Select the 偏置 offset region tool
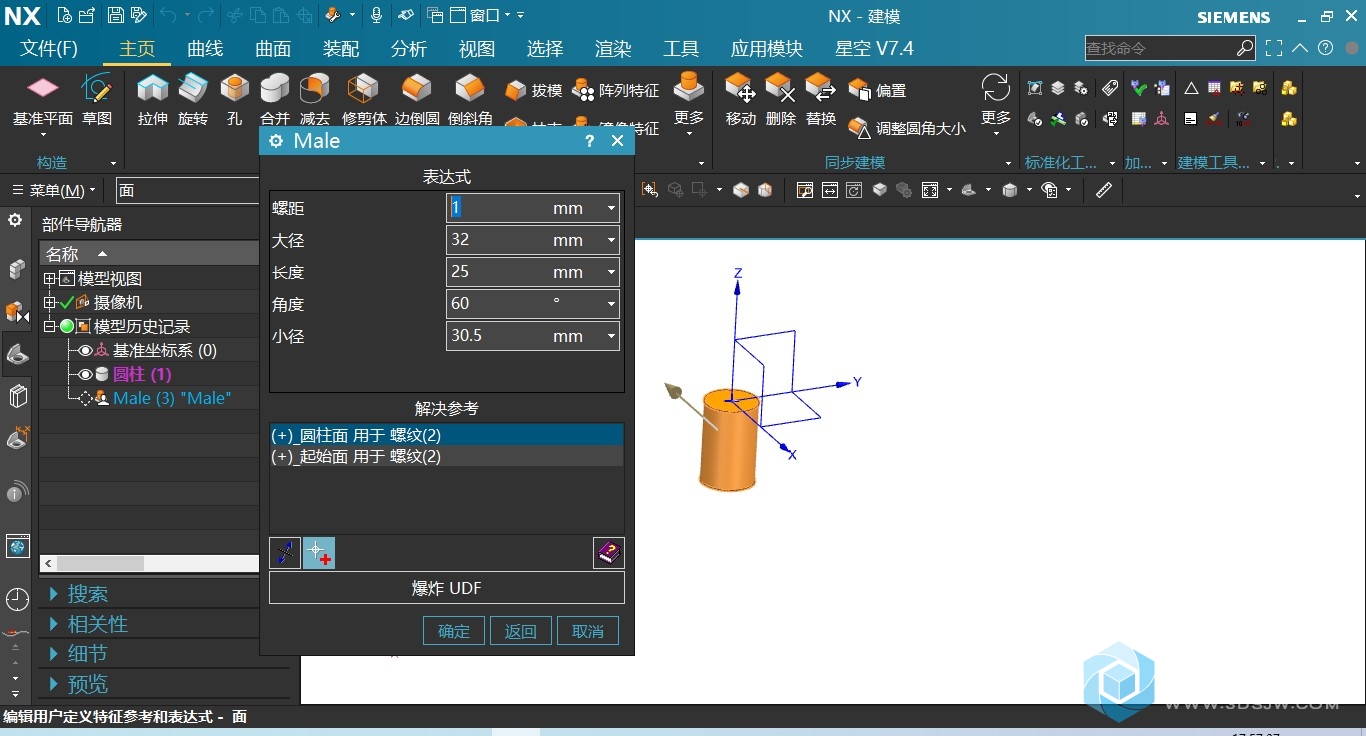The height and width of the screenshot is (736, 1366). pyautogui.click(x=877, y=90)
